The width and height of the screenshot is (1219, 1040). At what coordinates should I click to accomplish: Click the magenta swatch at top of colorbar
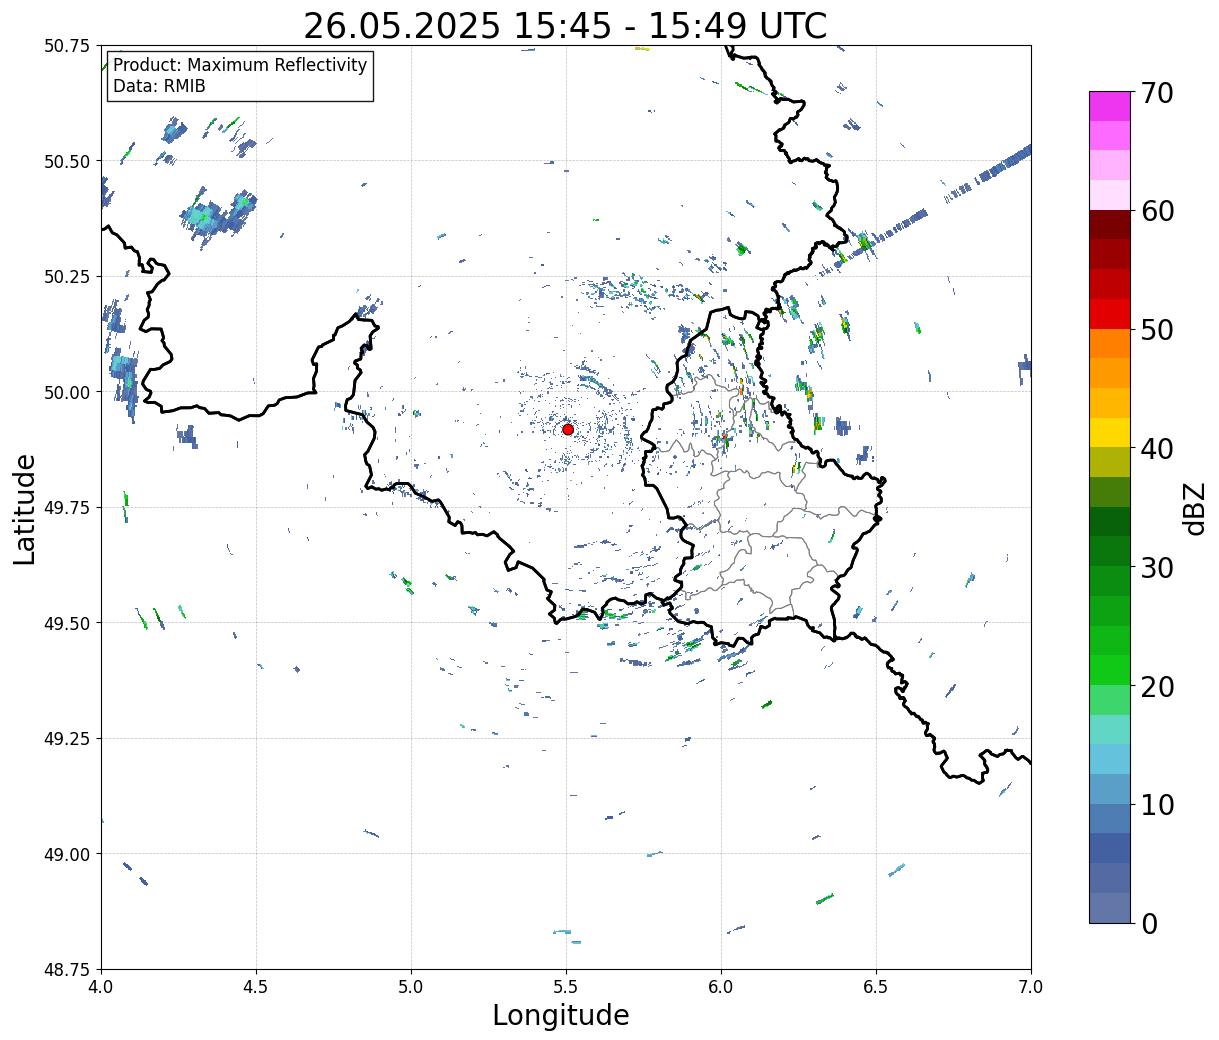[x=1110, y=106]
